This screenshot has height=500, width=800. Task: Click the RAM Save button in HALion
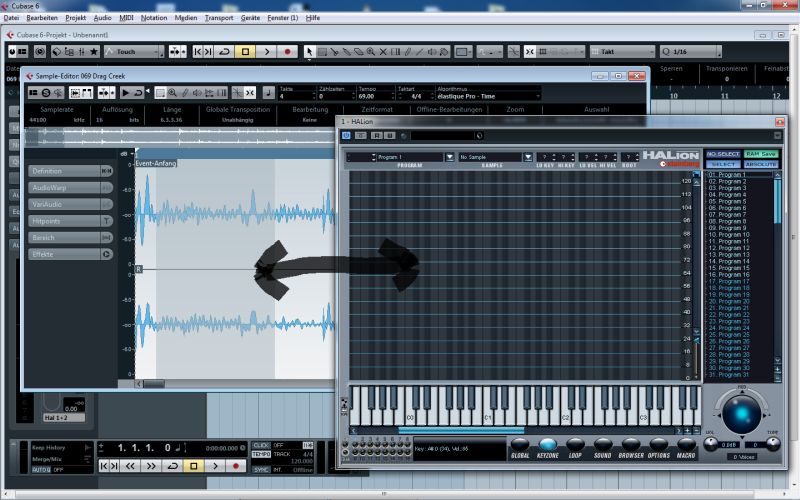coord(760,154)
